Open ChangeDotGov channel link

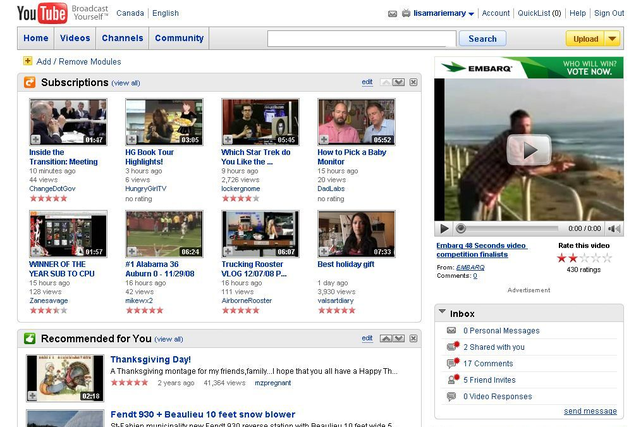click(52, 189)
